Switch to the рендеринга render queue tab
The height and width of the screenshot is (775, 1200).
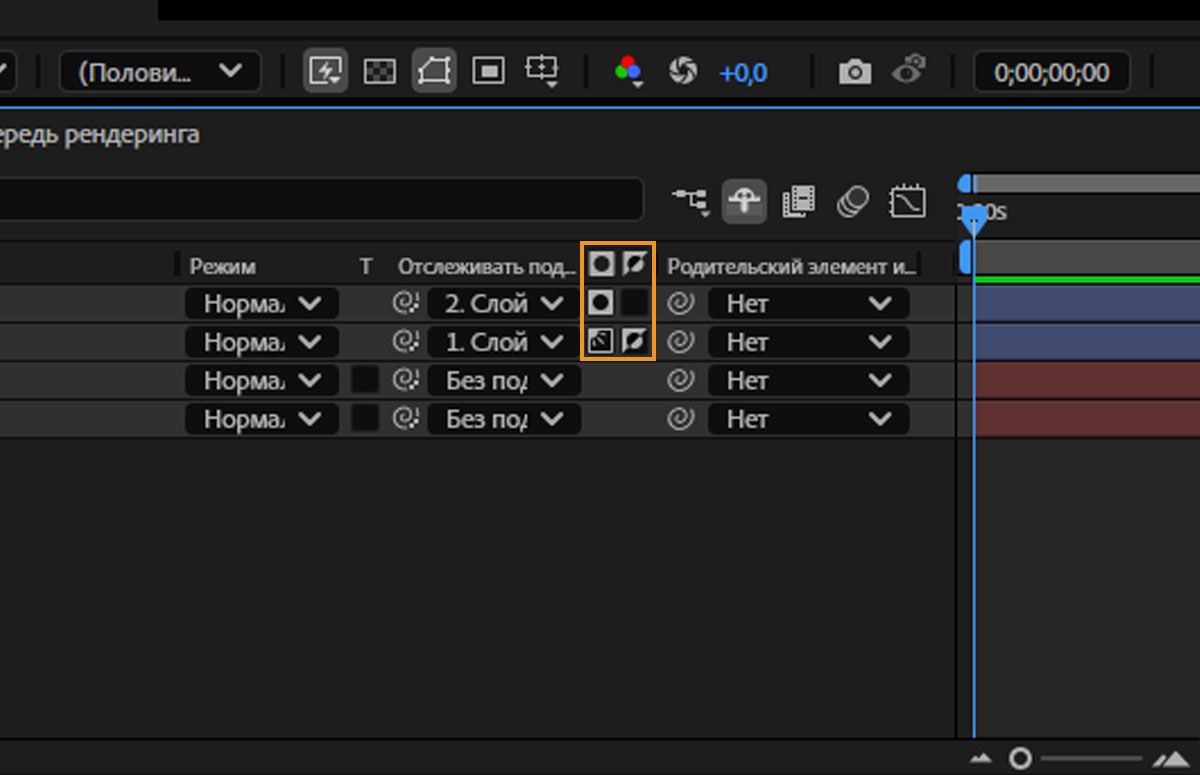pyautogui.click(x=100, y=134)
